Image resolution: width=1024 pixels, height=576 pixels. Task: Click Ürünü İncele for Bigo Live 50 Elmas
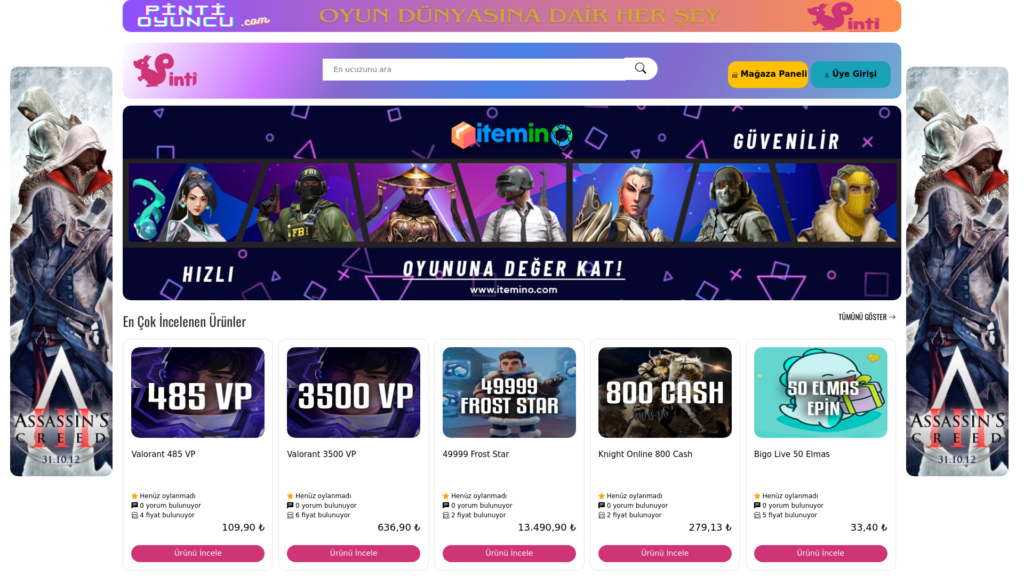(x=820, y=553)
